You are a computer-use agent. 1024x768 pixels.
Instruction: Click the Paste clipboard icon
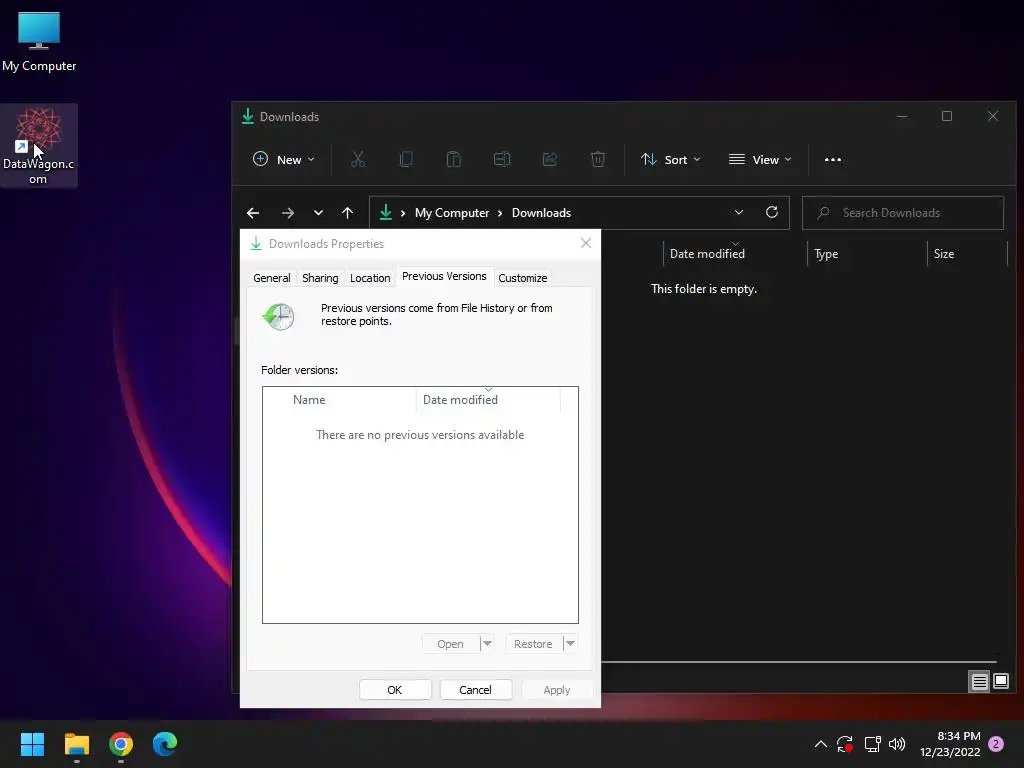pyautogui.click(x=453, y=159)
